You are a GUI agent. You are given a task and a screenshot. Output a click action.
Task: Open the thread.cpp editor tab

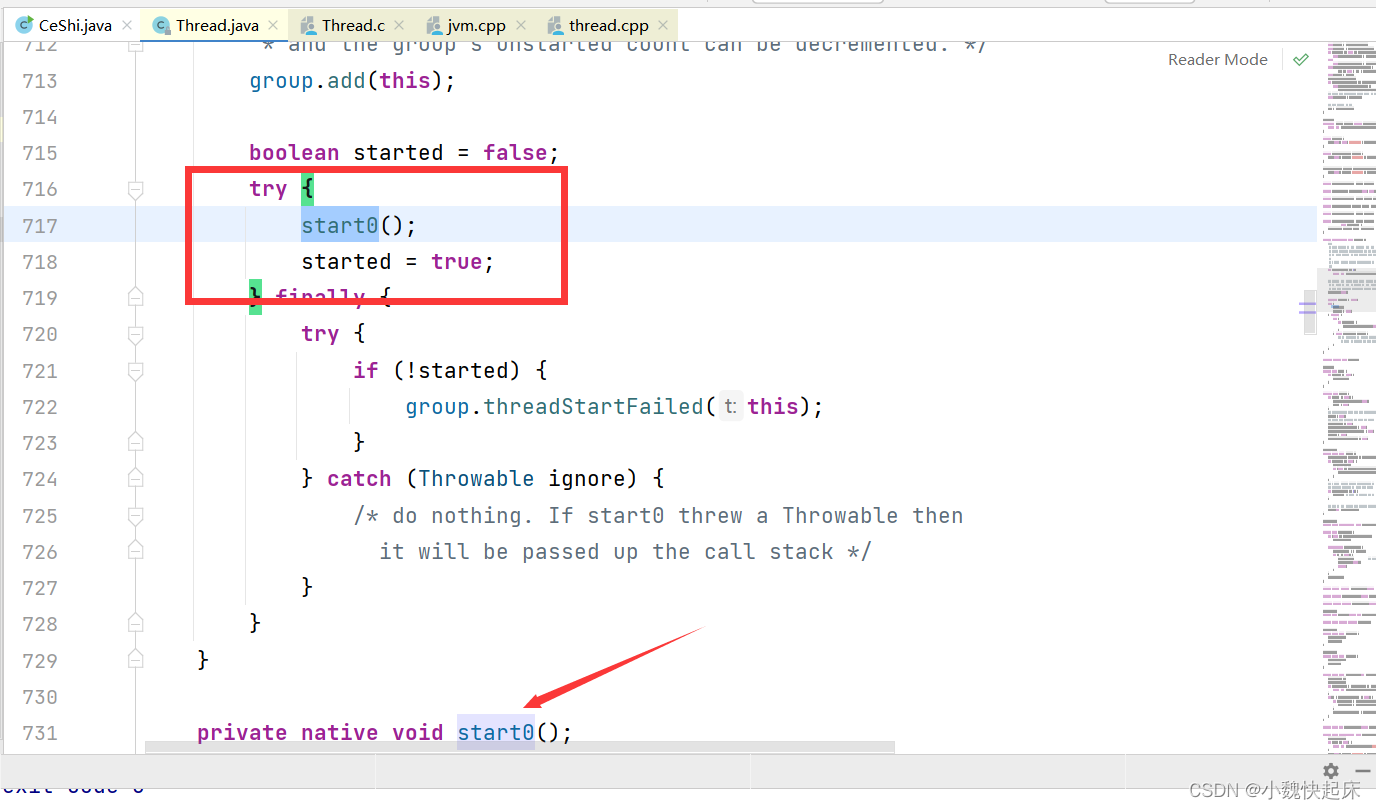pos(608,25)
